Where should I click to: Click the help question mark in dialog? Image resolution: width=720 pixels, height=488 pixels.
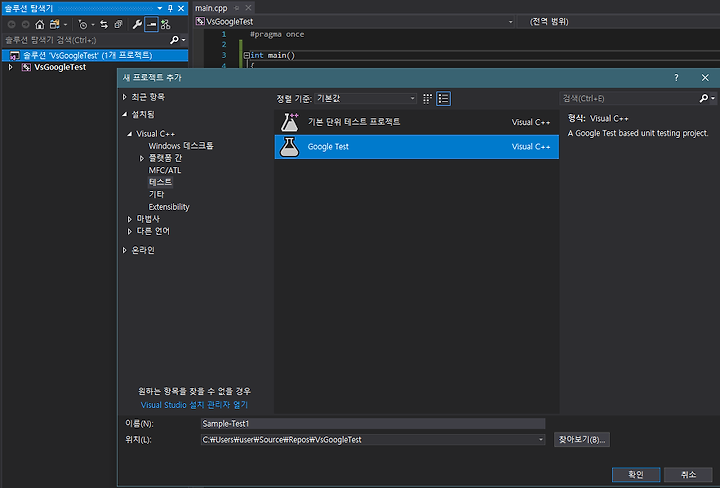676,78
